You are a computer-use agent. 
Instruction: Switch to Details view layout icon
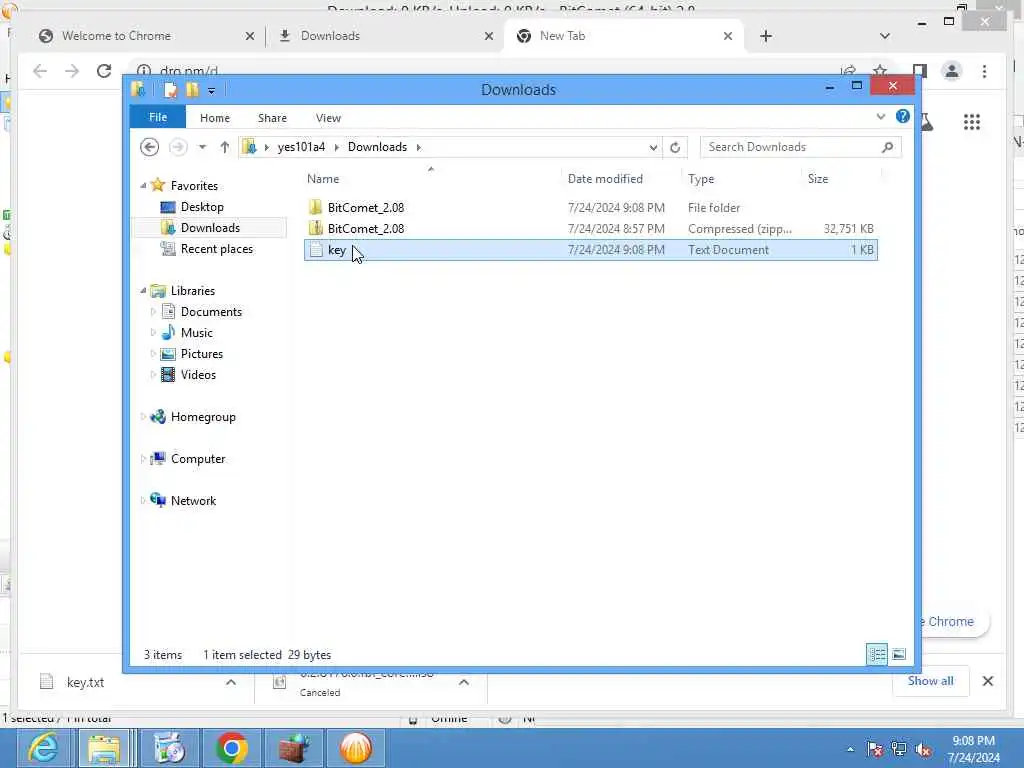click(x=876, y=654)
